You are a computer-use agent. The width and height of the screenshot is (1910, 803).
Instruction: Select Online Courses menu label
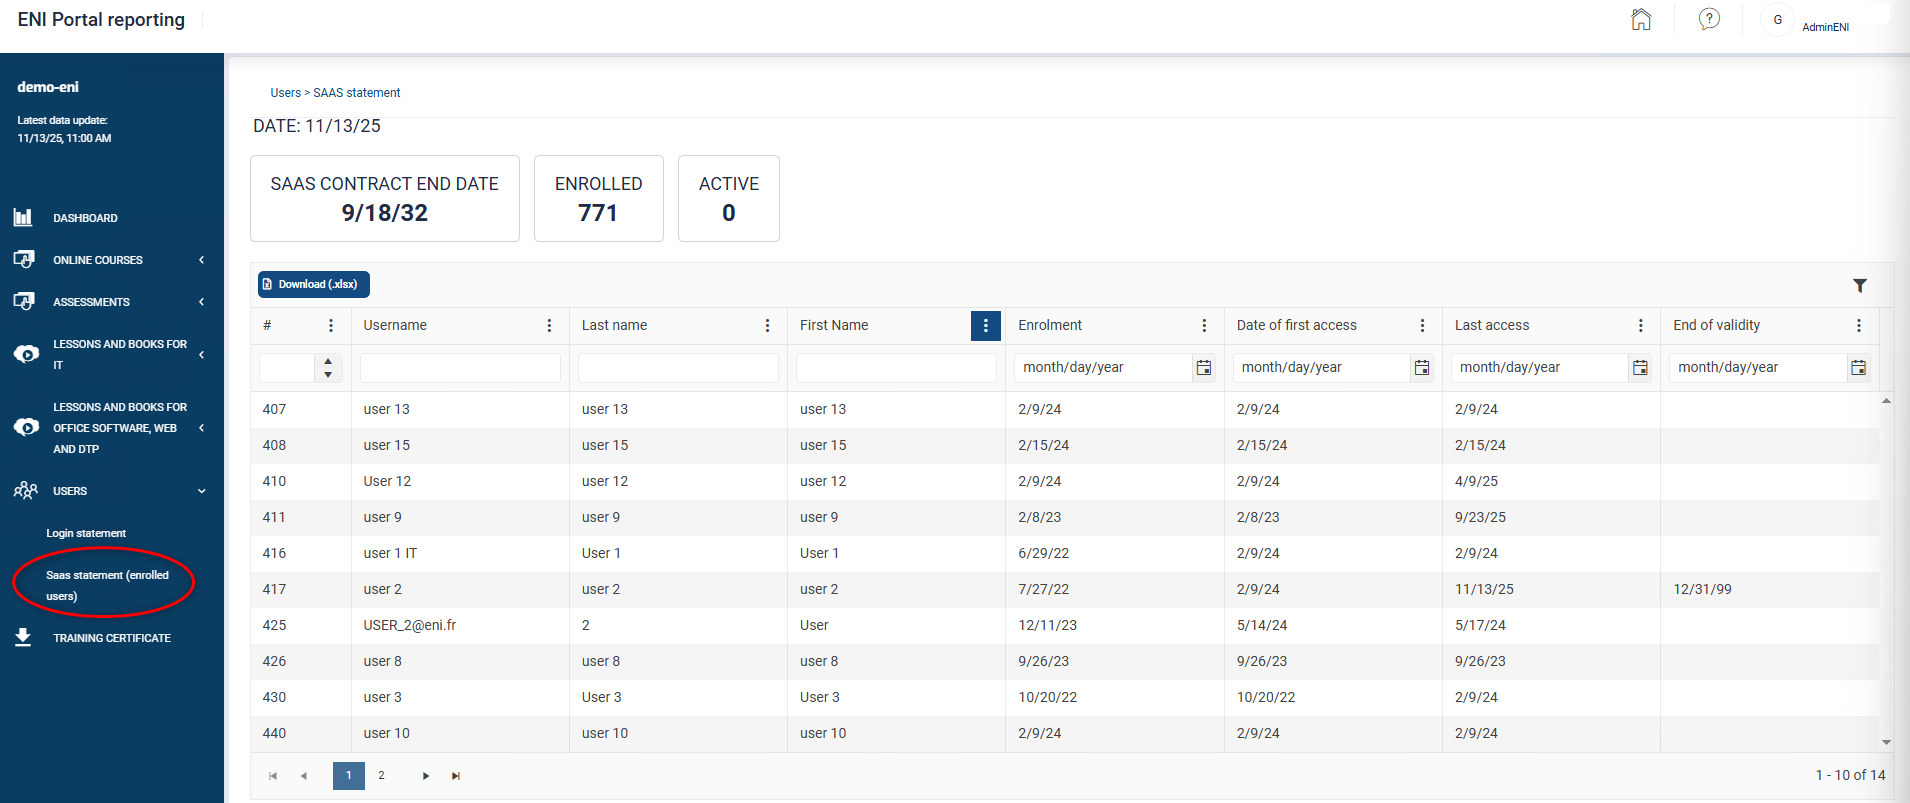coord(98,260)
